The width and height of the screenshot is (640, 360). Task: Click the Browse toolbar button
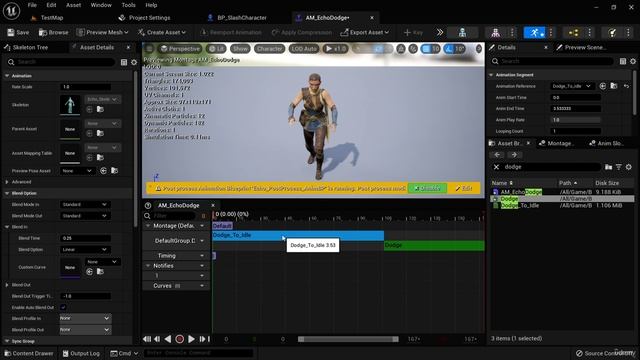53,32
